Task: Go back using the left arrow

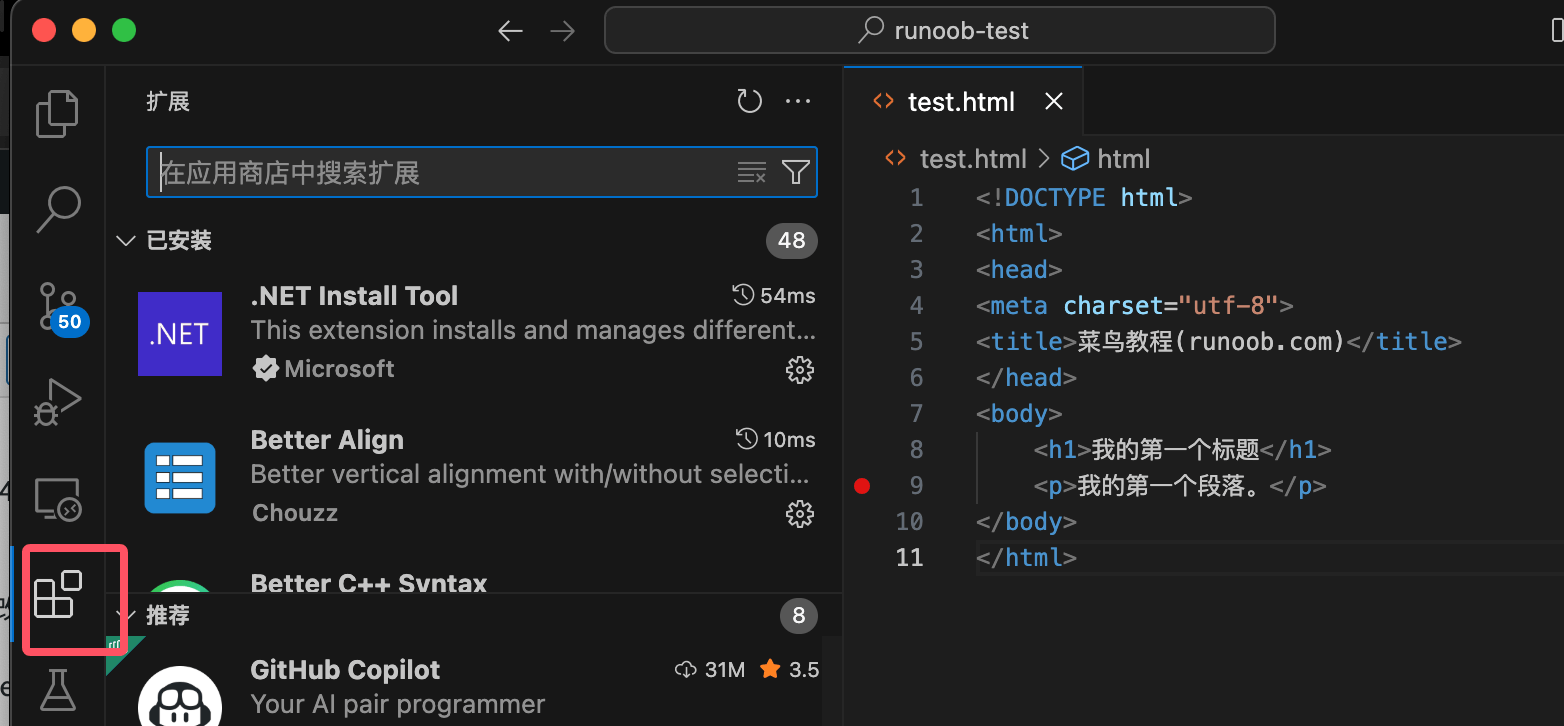Action: click(x=510, y=31)
